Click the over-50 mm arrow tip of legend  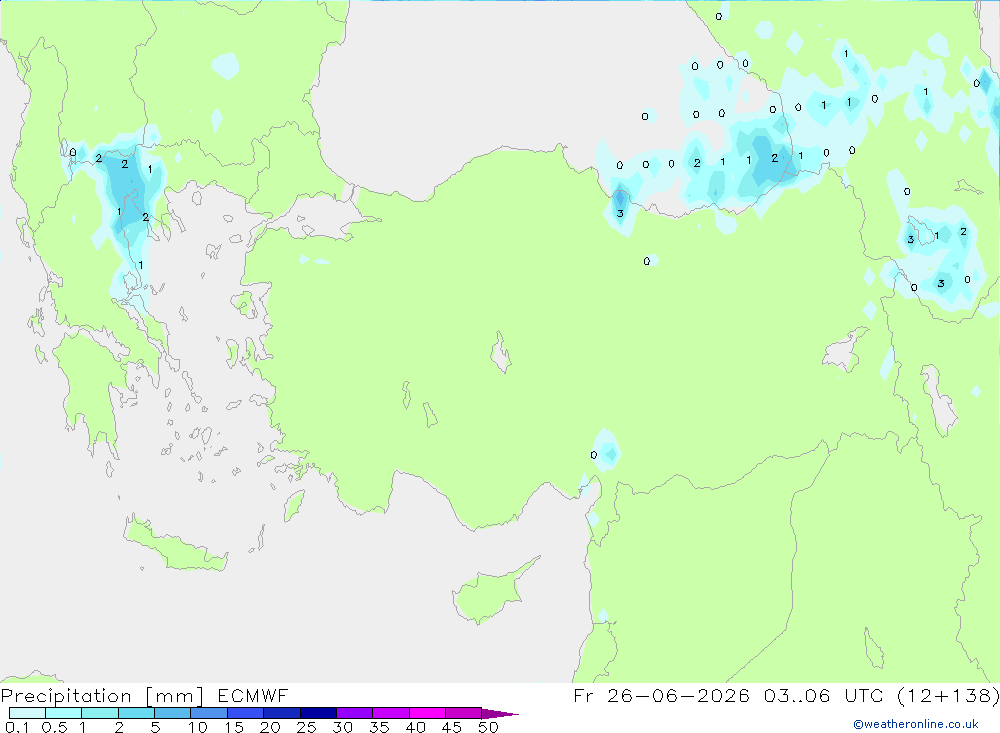pos(500,714)
